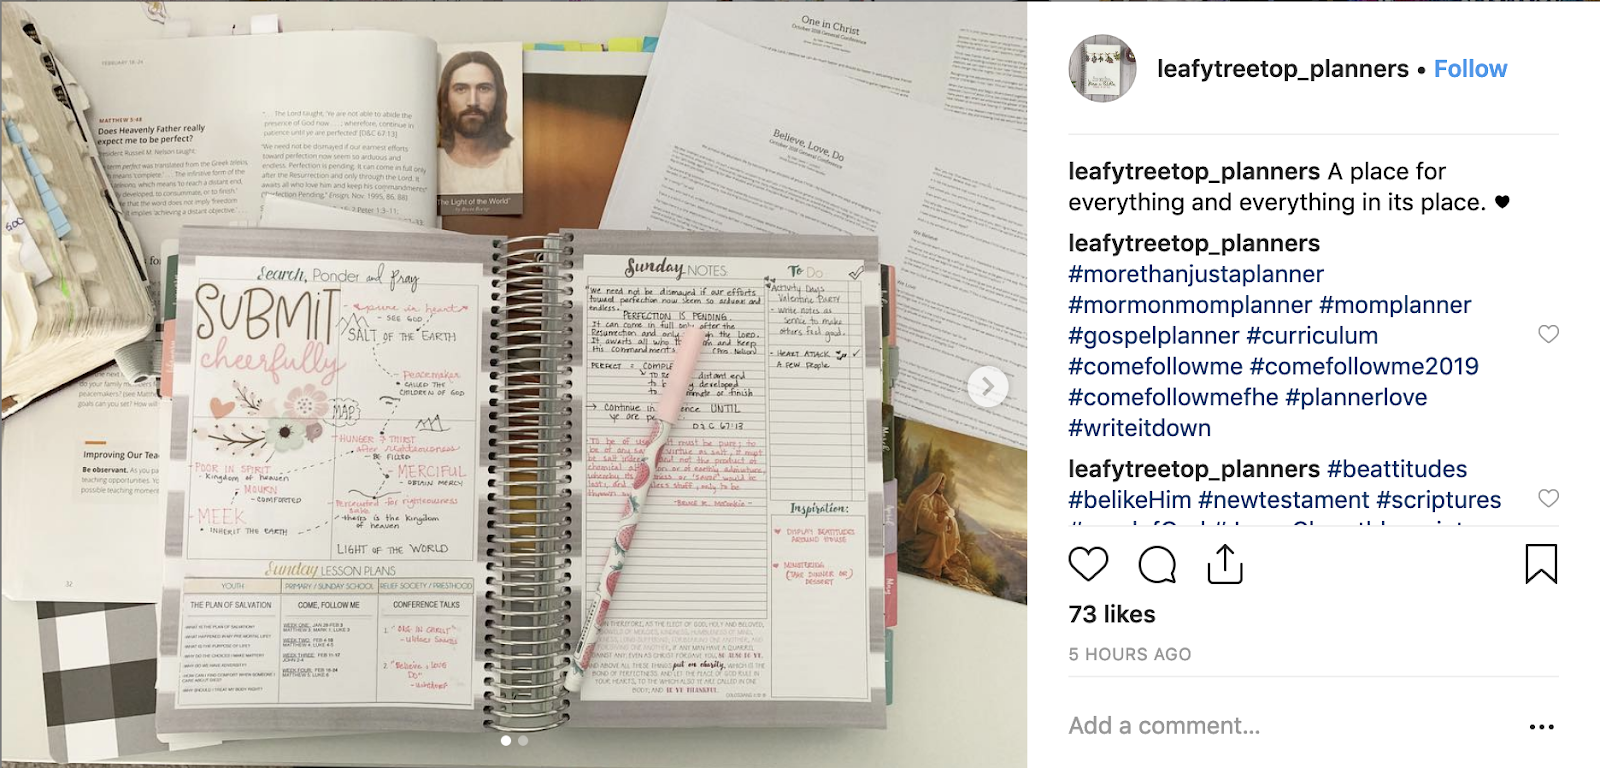Screen dimensions: 1600x768
Task: Open the three-dot more options menu
Action: (x=1542, y=727)
